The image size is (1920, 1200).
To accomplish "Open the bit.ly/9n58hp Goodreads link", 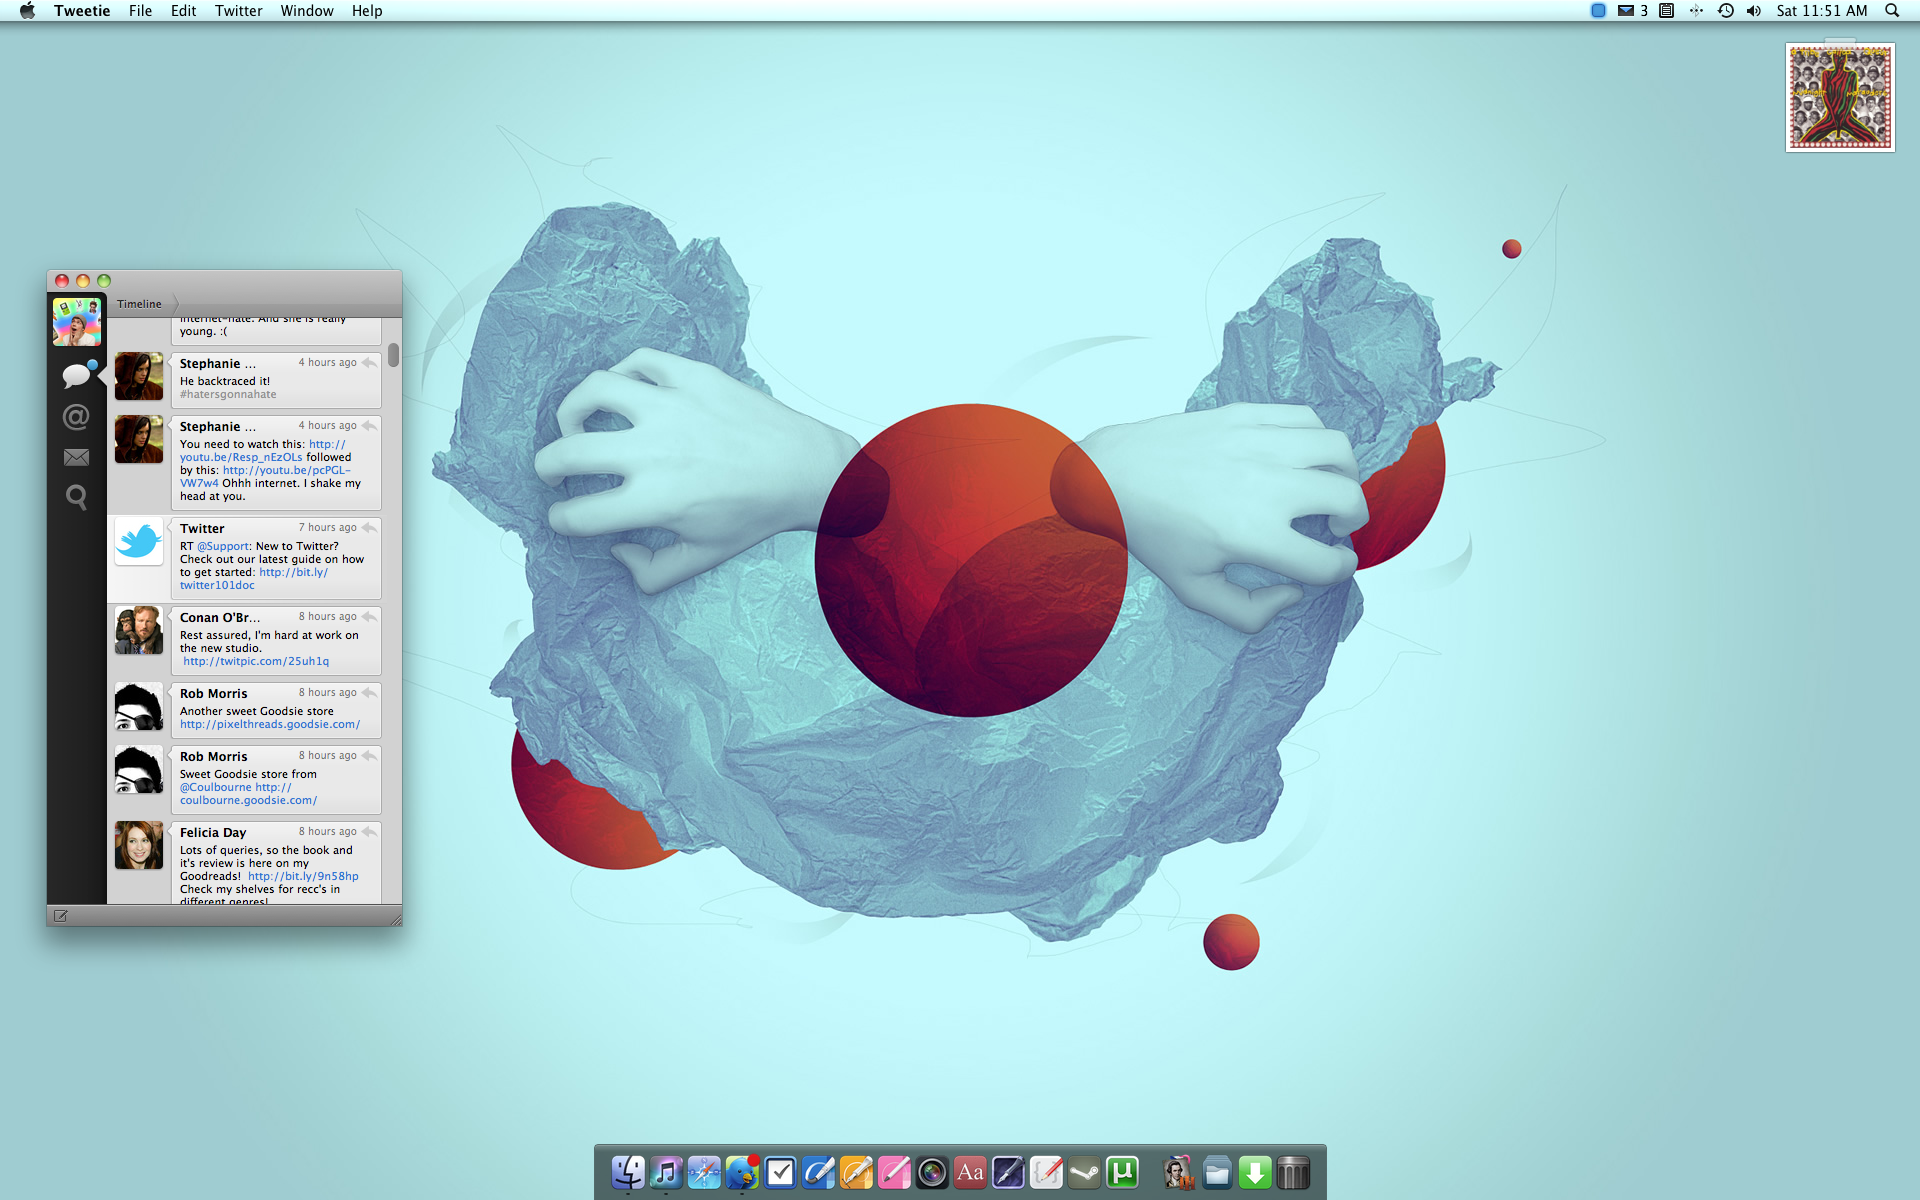I will (303, 877).
